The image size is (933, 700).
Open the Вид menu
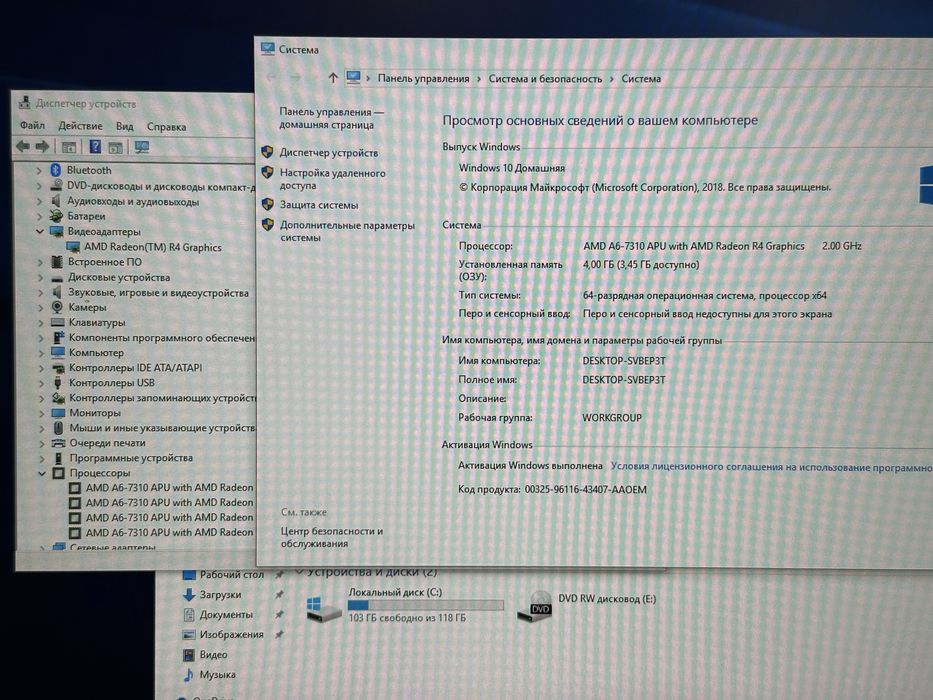(124, 126)
